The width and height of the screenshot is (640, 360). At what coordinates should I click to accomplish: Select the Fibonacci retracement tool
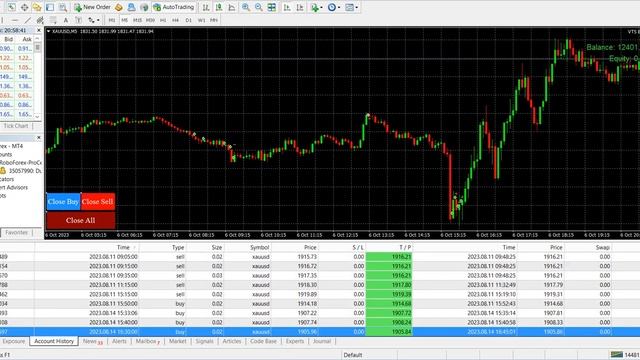click(53, 20)
